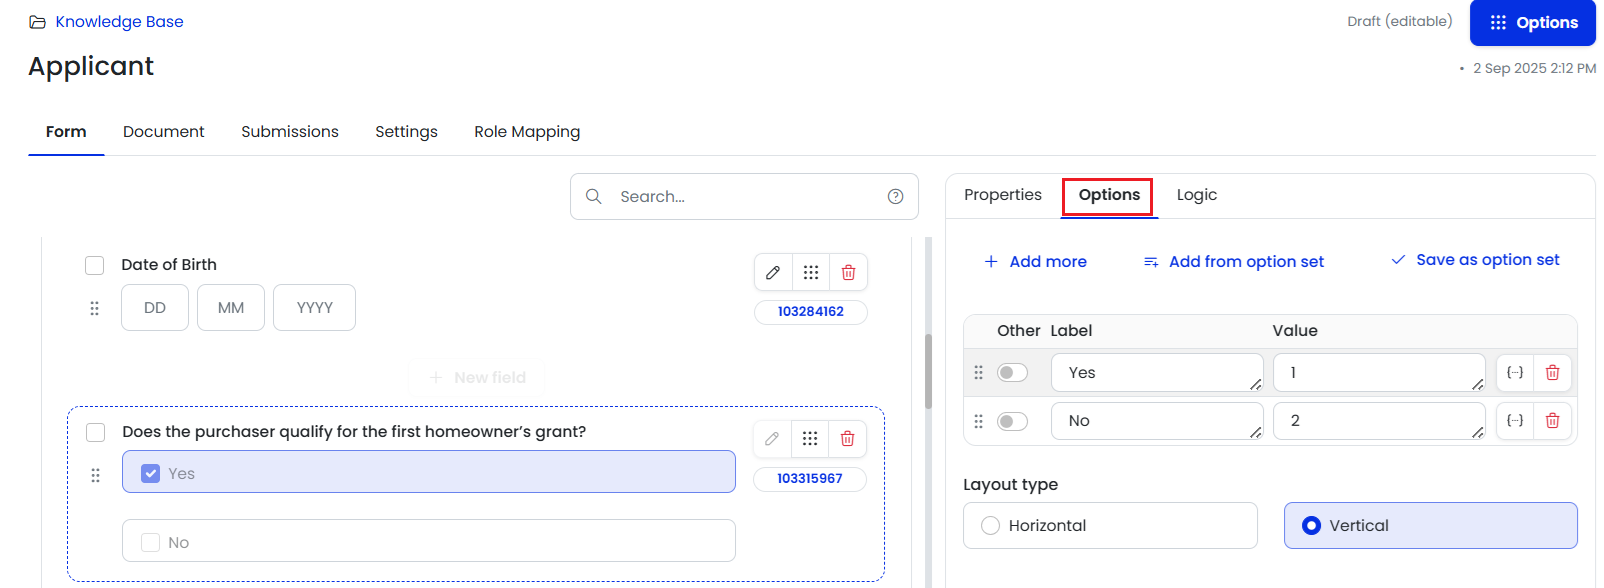The image size is (1604, 588).
Task: Switch to the Properties tab
Action: [1003, 195]
